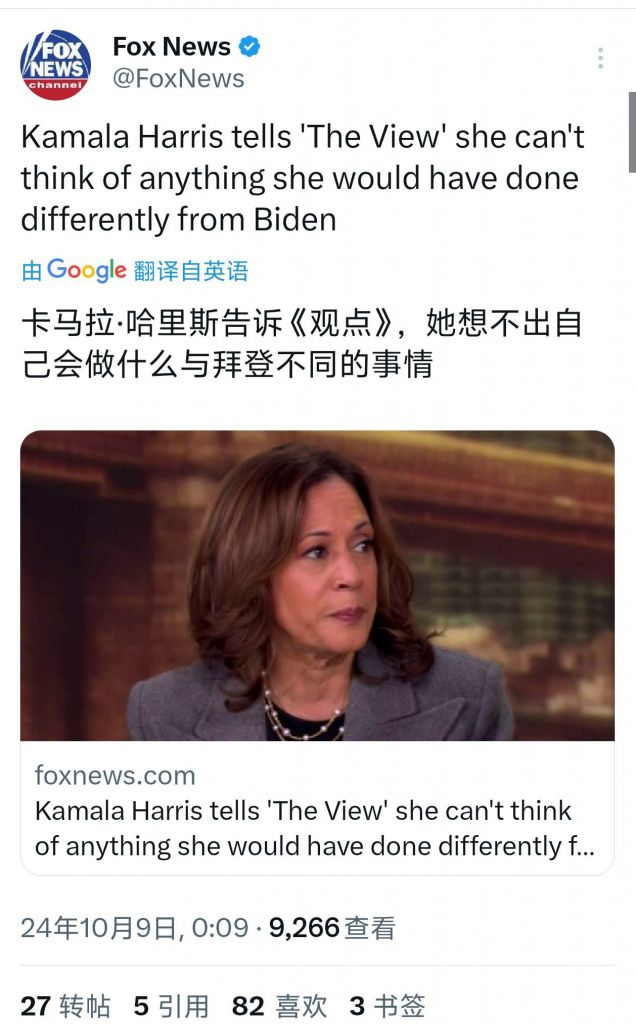Click the 24年10月9日 timestamp
The image size is (636, 1024).
tap(134, 928)
